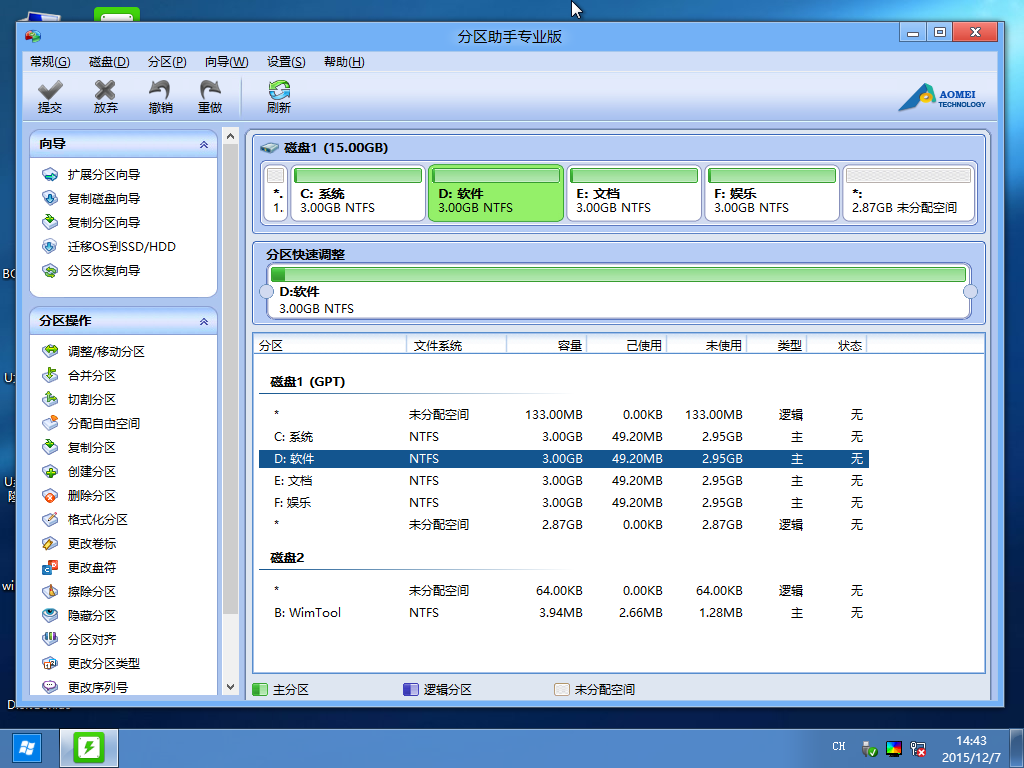Select 创建分区 operation

(79, 472)
